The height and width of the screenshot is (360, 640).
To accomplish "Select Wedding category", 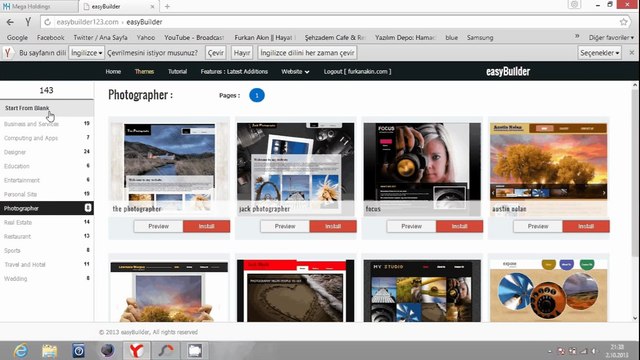I will tap(47, 279).
